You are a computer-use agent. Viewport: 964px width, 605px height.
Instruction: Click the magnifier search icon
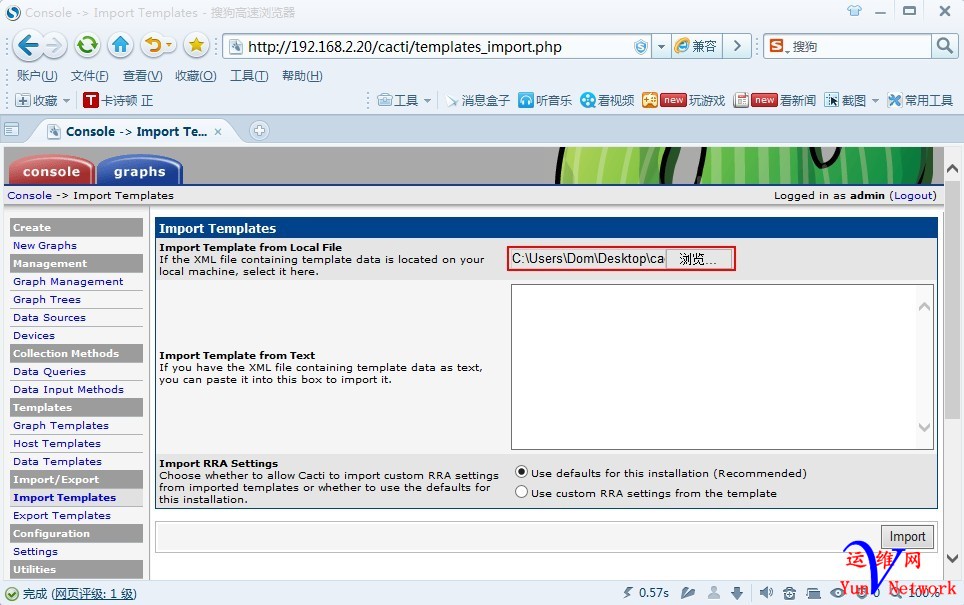coord(944,46)
